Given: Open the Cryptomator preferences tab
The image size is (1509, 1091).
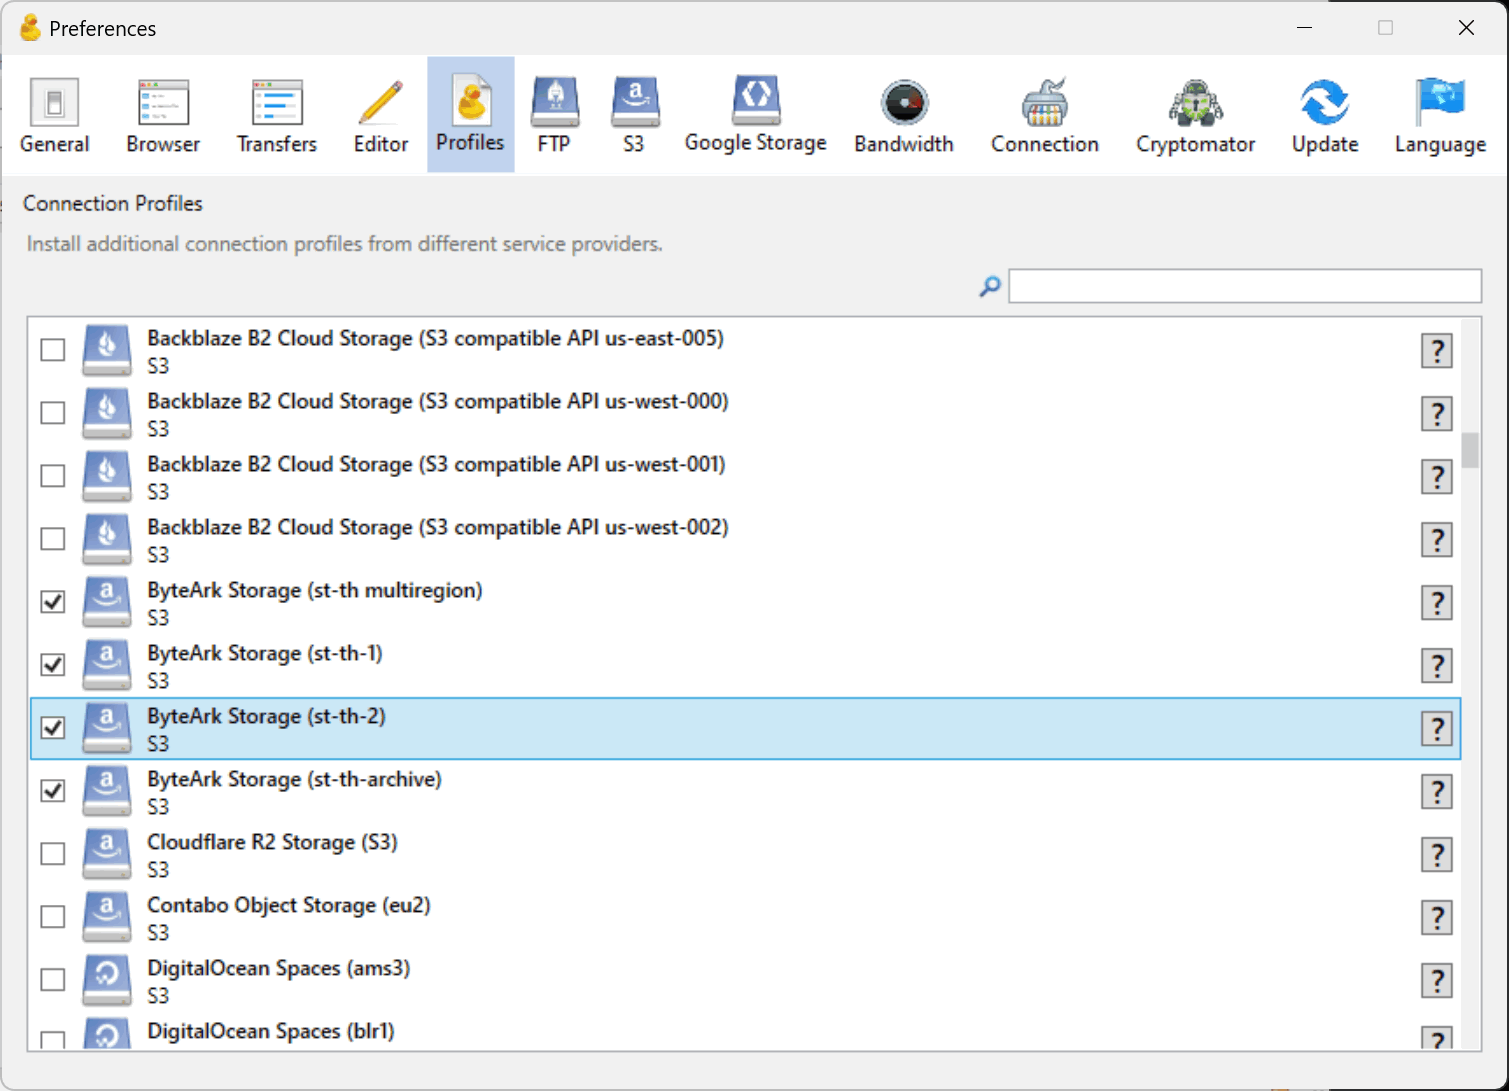Looking at the screenshot, I should coord(1195,115).
